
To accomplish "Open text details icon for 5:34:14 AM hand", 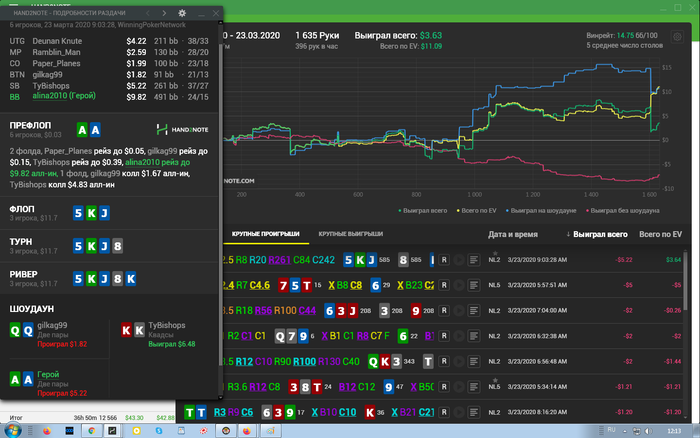I will (474, 387).
